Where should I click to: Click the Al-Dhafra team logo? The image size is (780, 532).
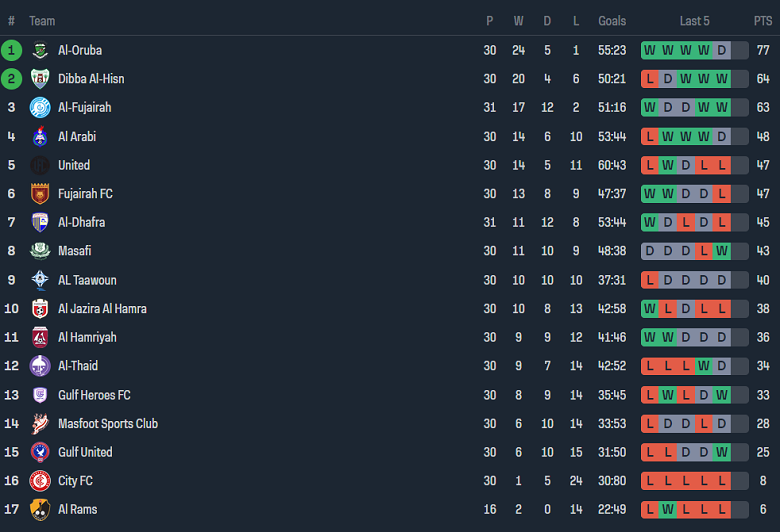(x=40, y=222)
